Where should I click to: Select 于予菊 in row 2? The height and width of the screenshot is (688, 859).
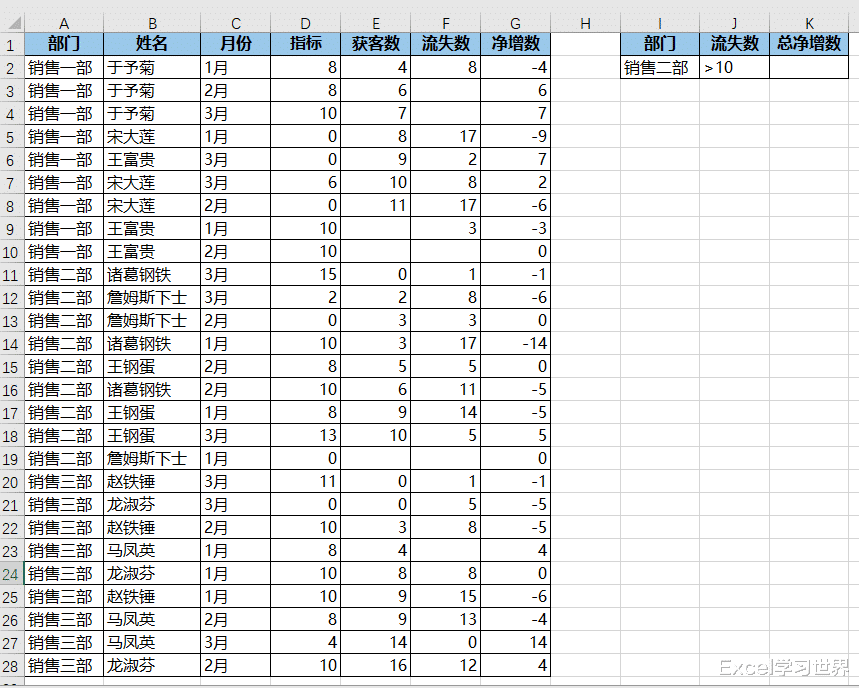[152, 67]
